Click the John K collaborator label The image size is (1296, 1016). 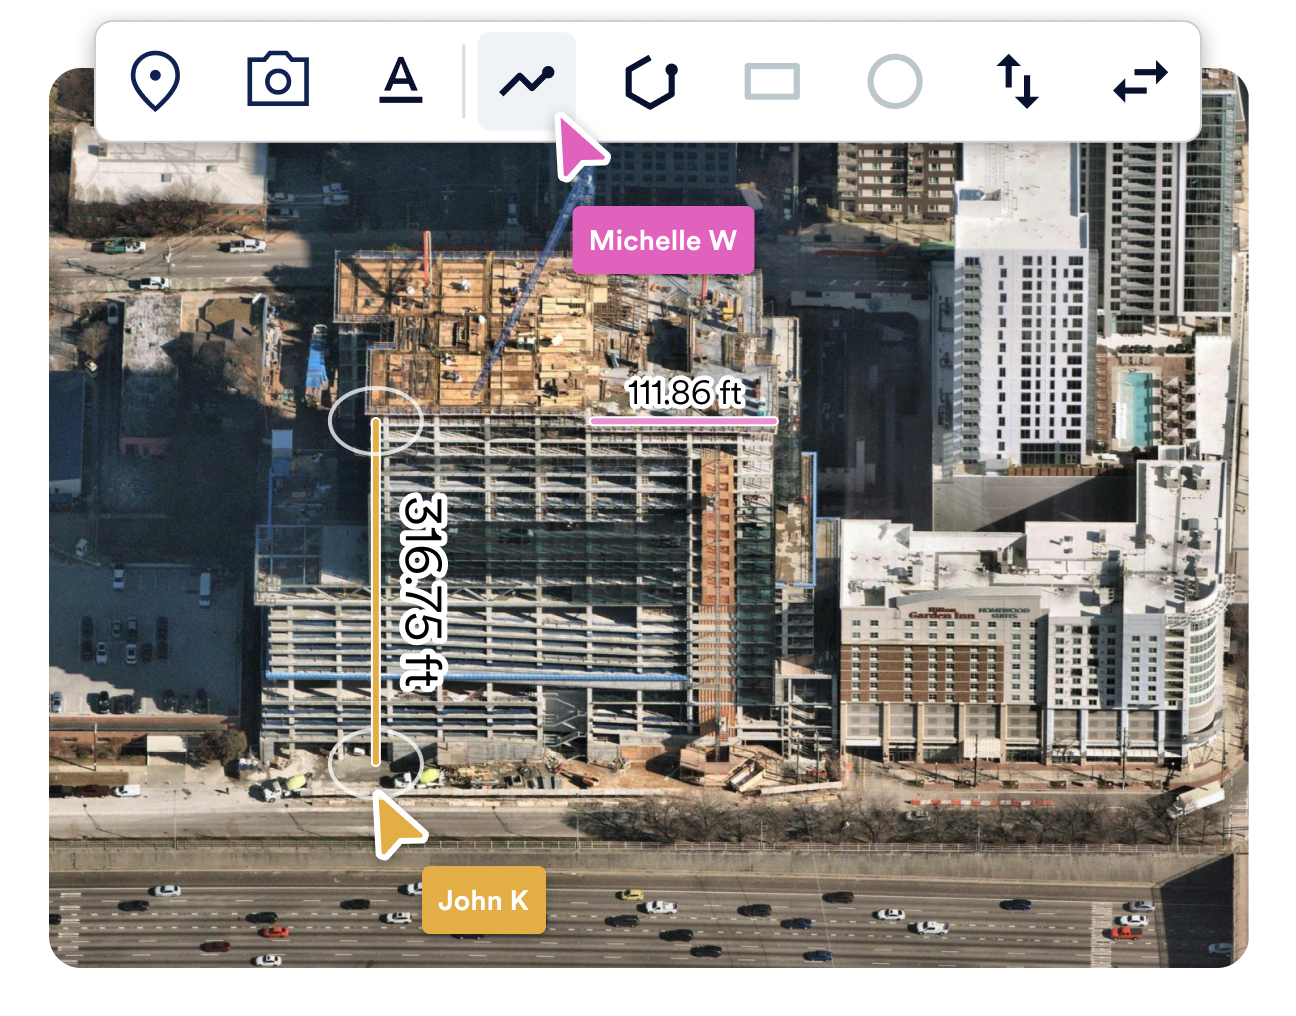[484, 900]
